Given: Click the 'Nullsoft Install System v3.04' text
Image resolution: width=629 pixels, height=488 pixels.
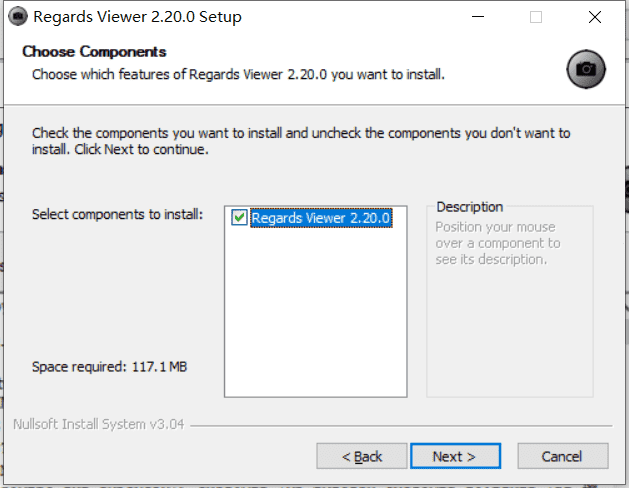Looking at the screenshot, I should tap(99, 424).
